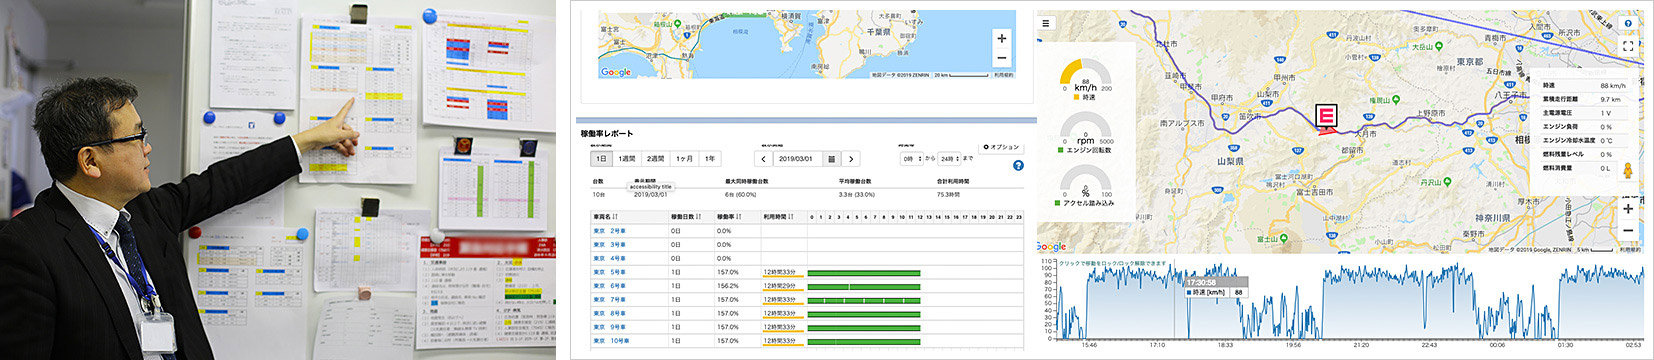
Task: Zoom in on the route map
Action: pyautogui.click(x=1628, y=209)
